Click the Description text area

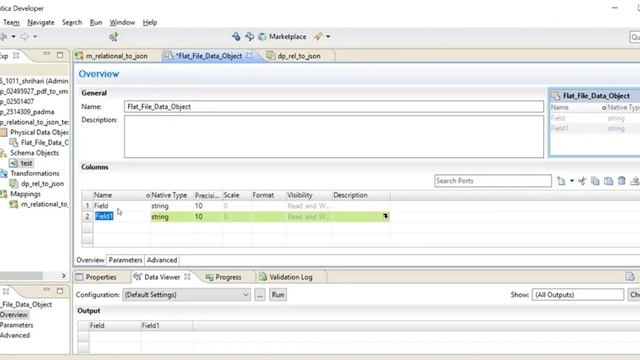click(x=333, y=137)
